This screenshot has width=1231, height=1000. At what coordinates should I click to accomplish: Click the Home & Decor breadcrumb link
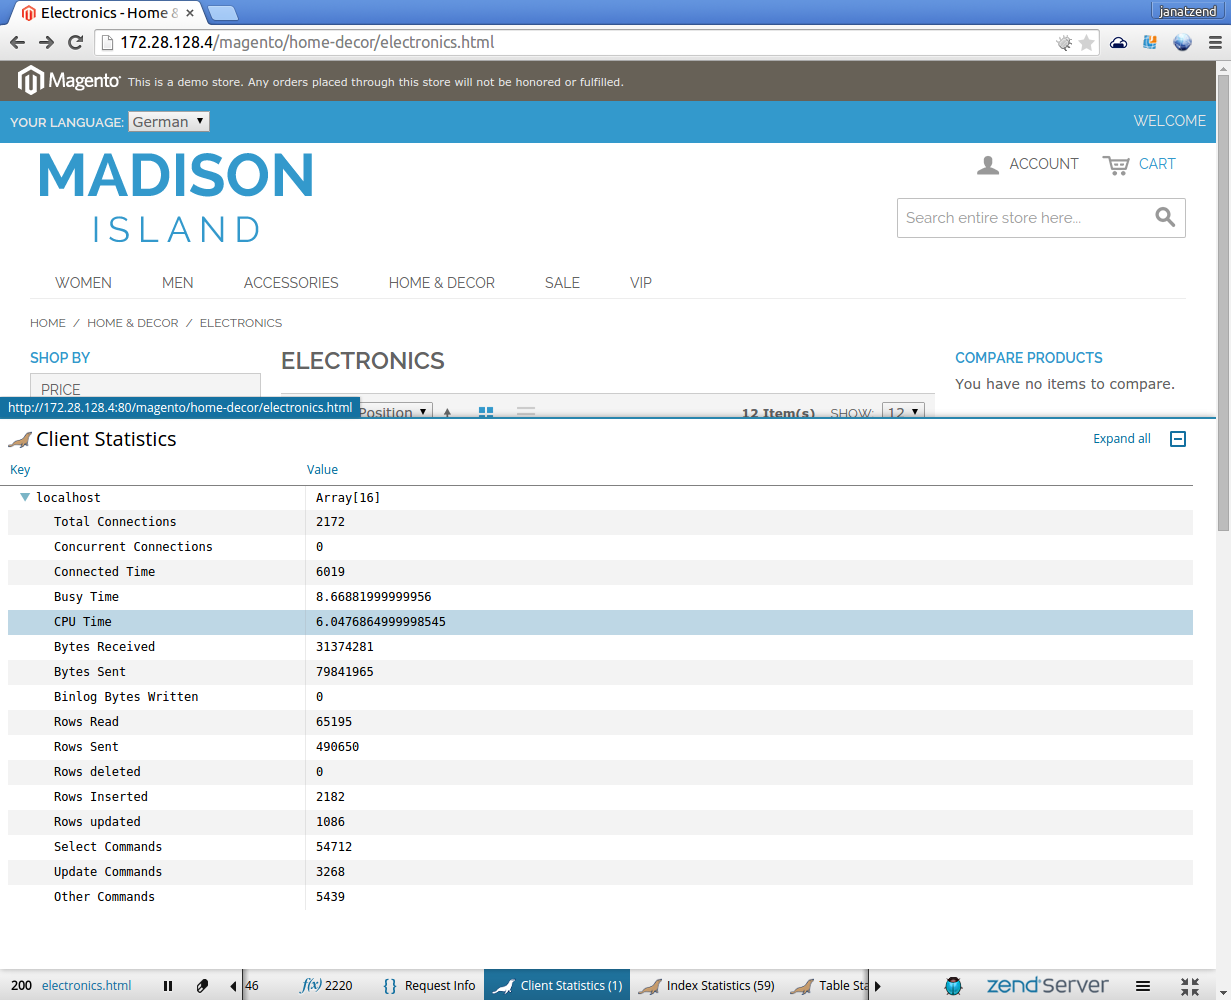(133, 323)
